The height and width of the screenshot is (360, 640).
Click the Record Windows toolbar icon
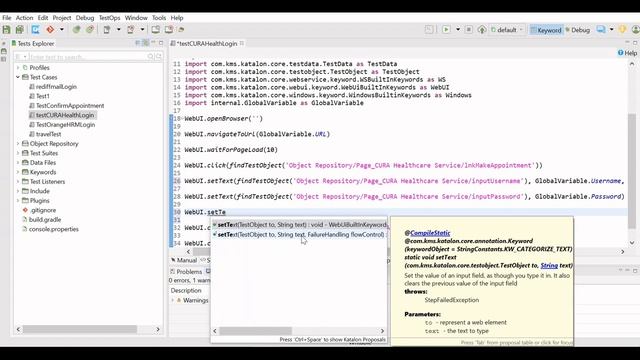169,29
